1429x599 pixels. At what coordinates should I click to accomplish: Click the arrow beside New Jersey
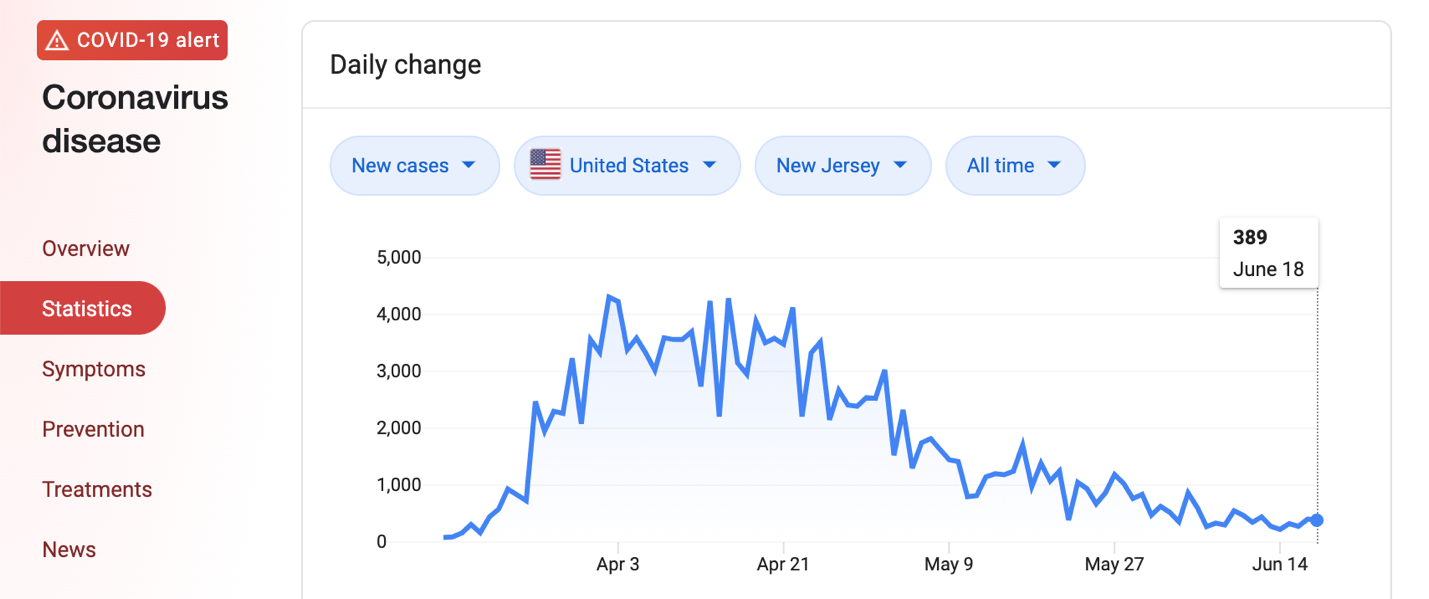tap(900, 165)
